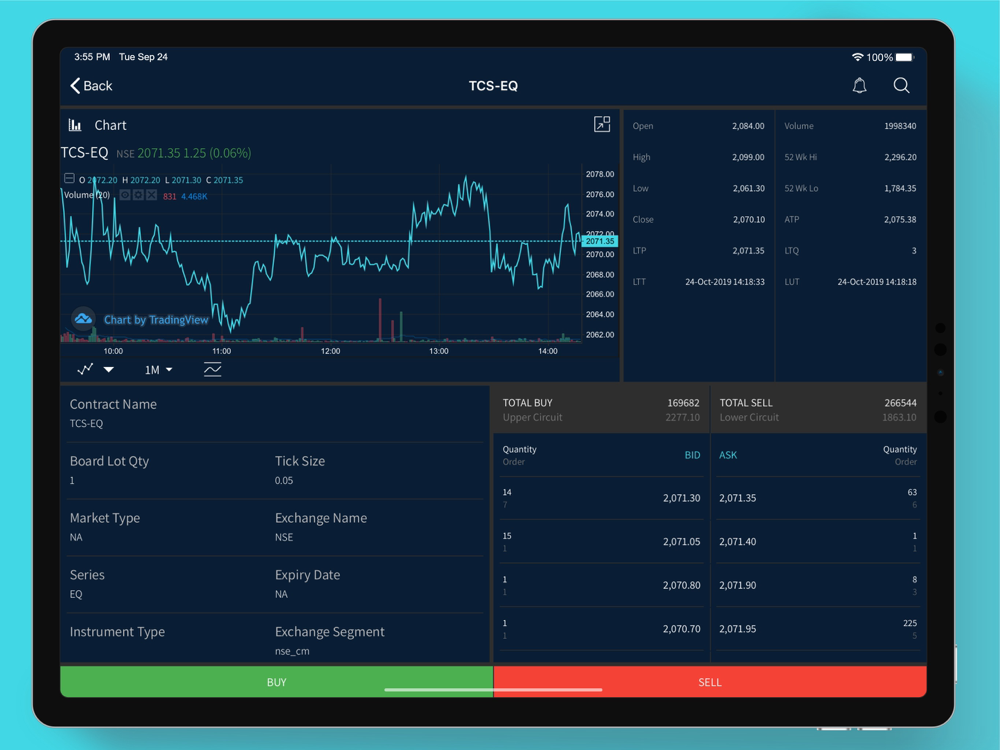Click the 52 Wk Hi value 2,296.20

point(901,157)
